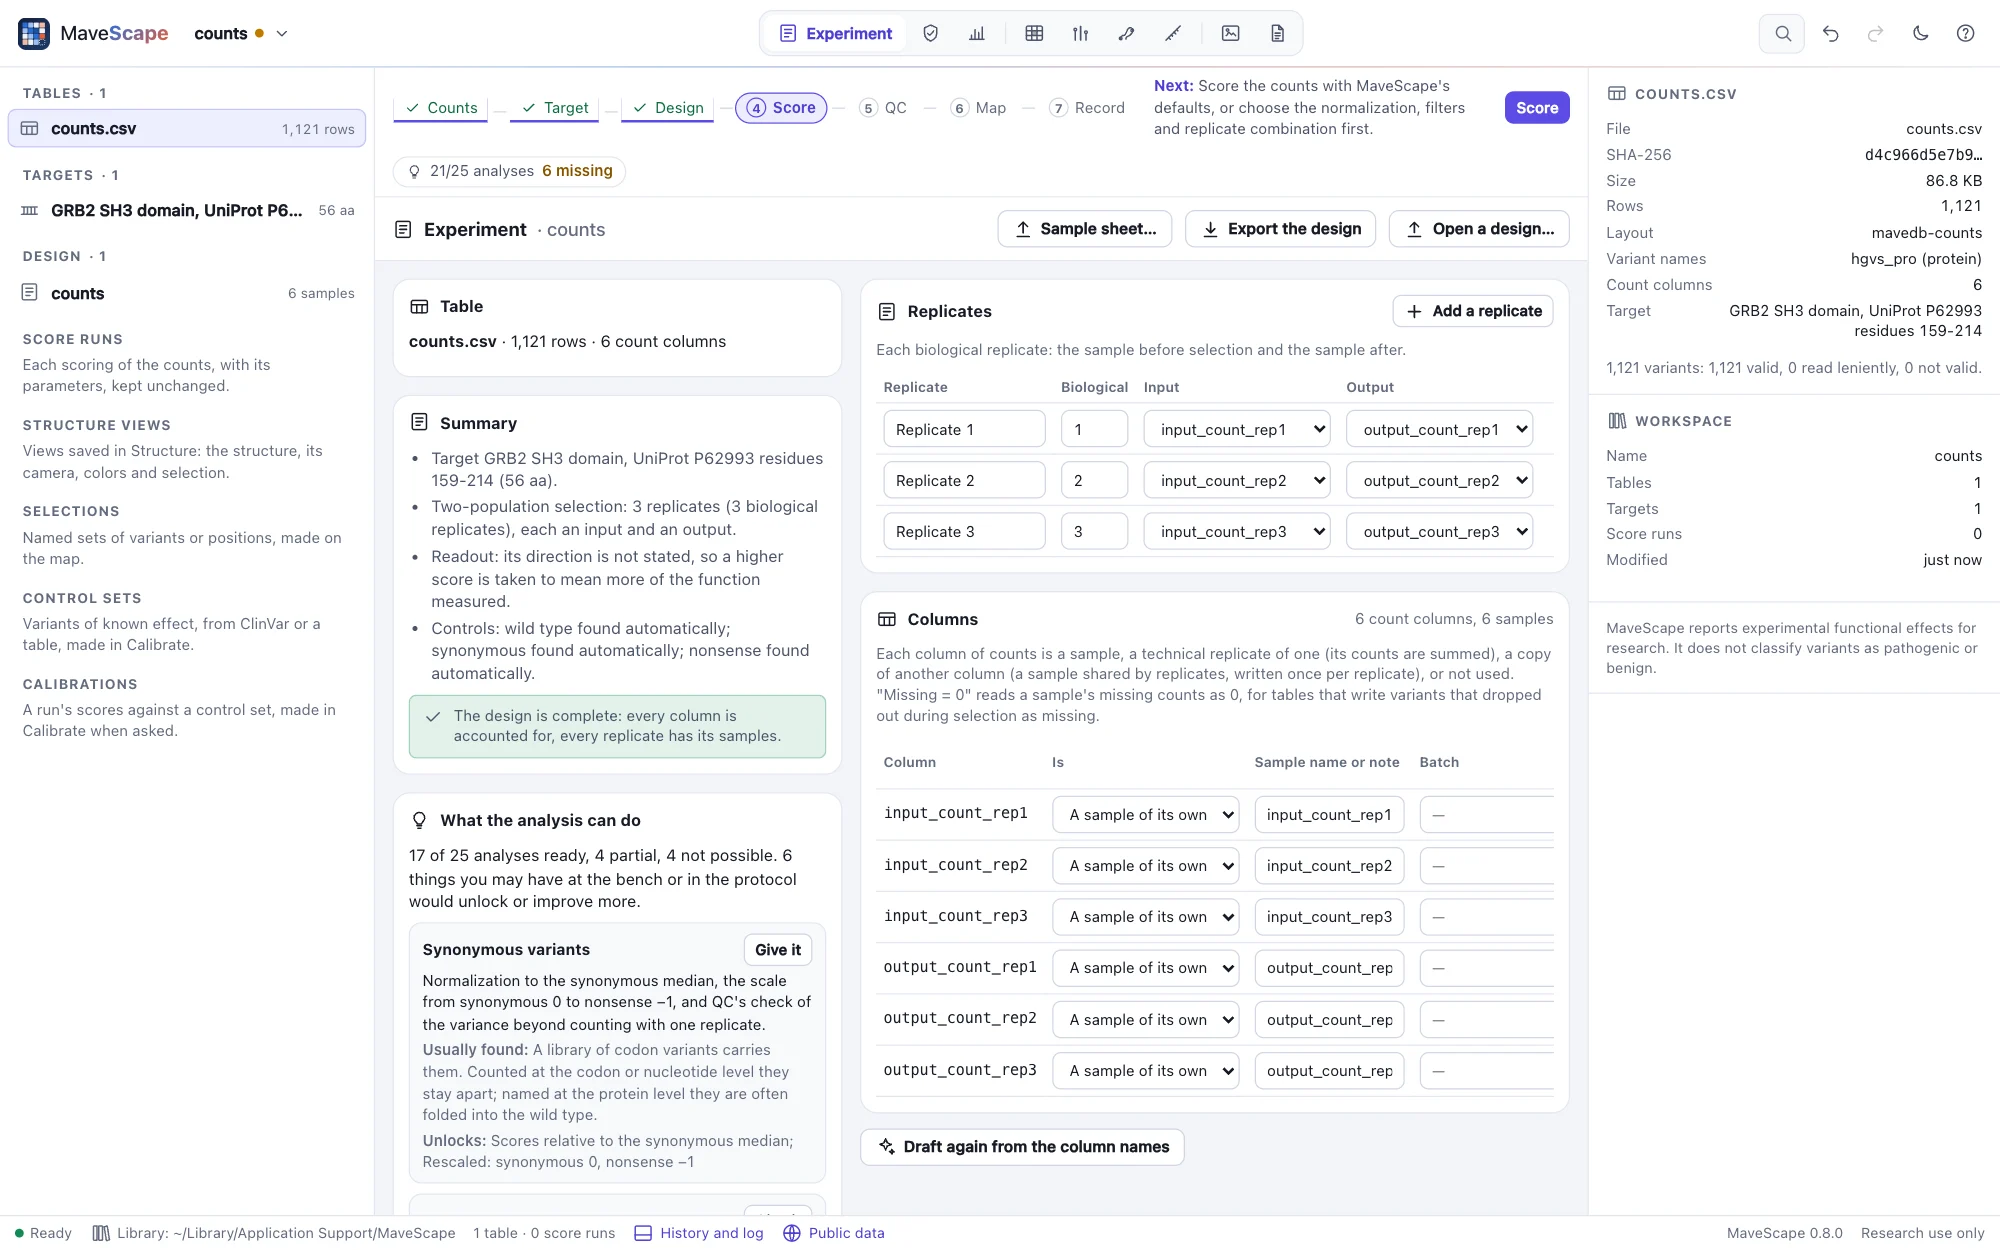The image size is (2000, 1250).
Task: Open the sliders settings view icon
Action: (1080, 33)
